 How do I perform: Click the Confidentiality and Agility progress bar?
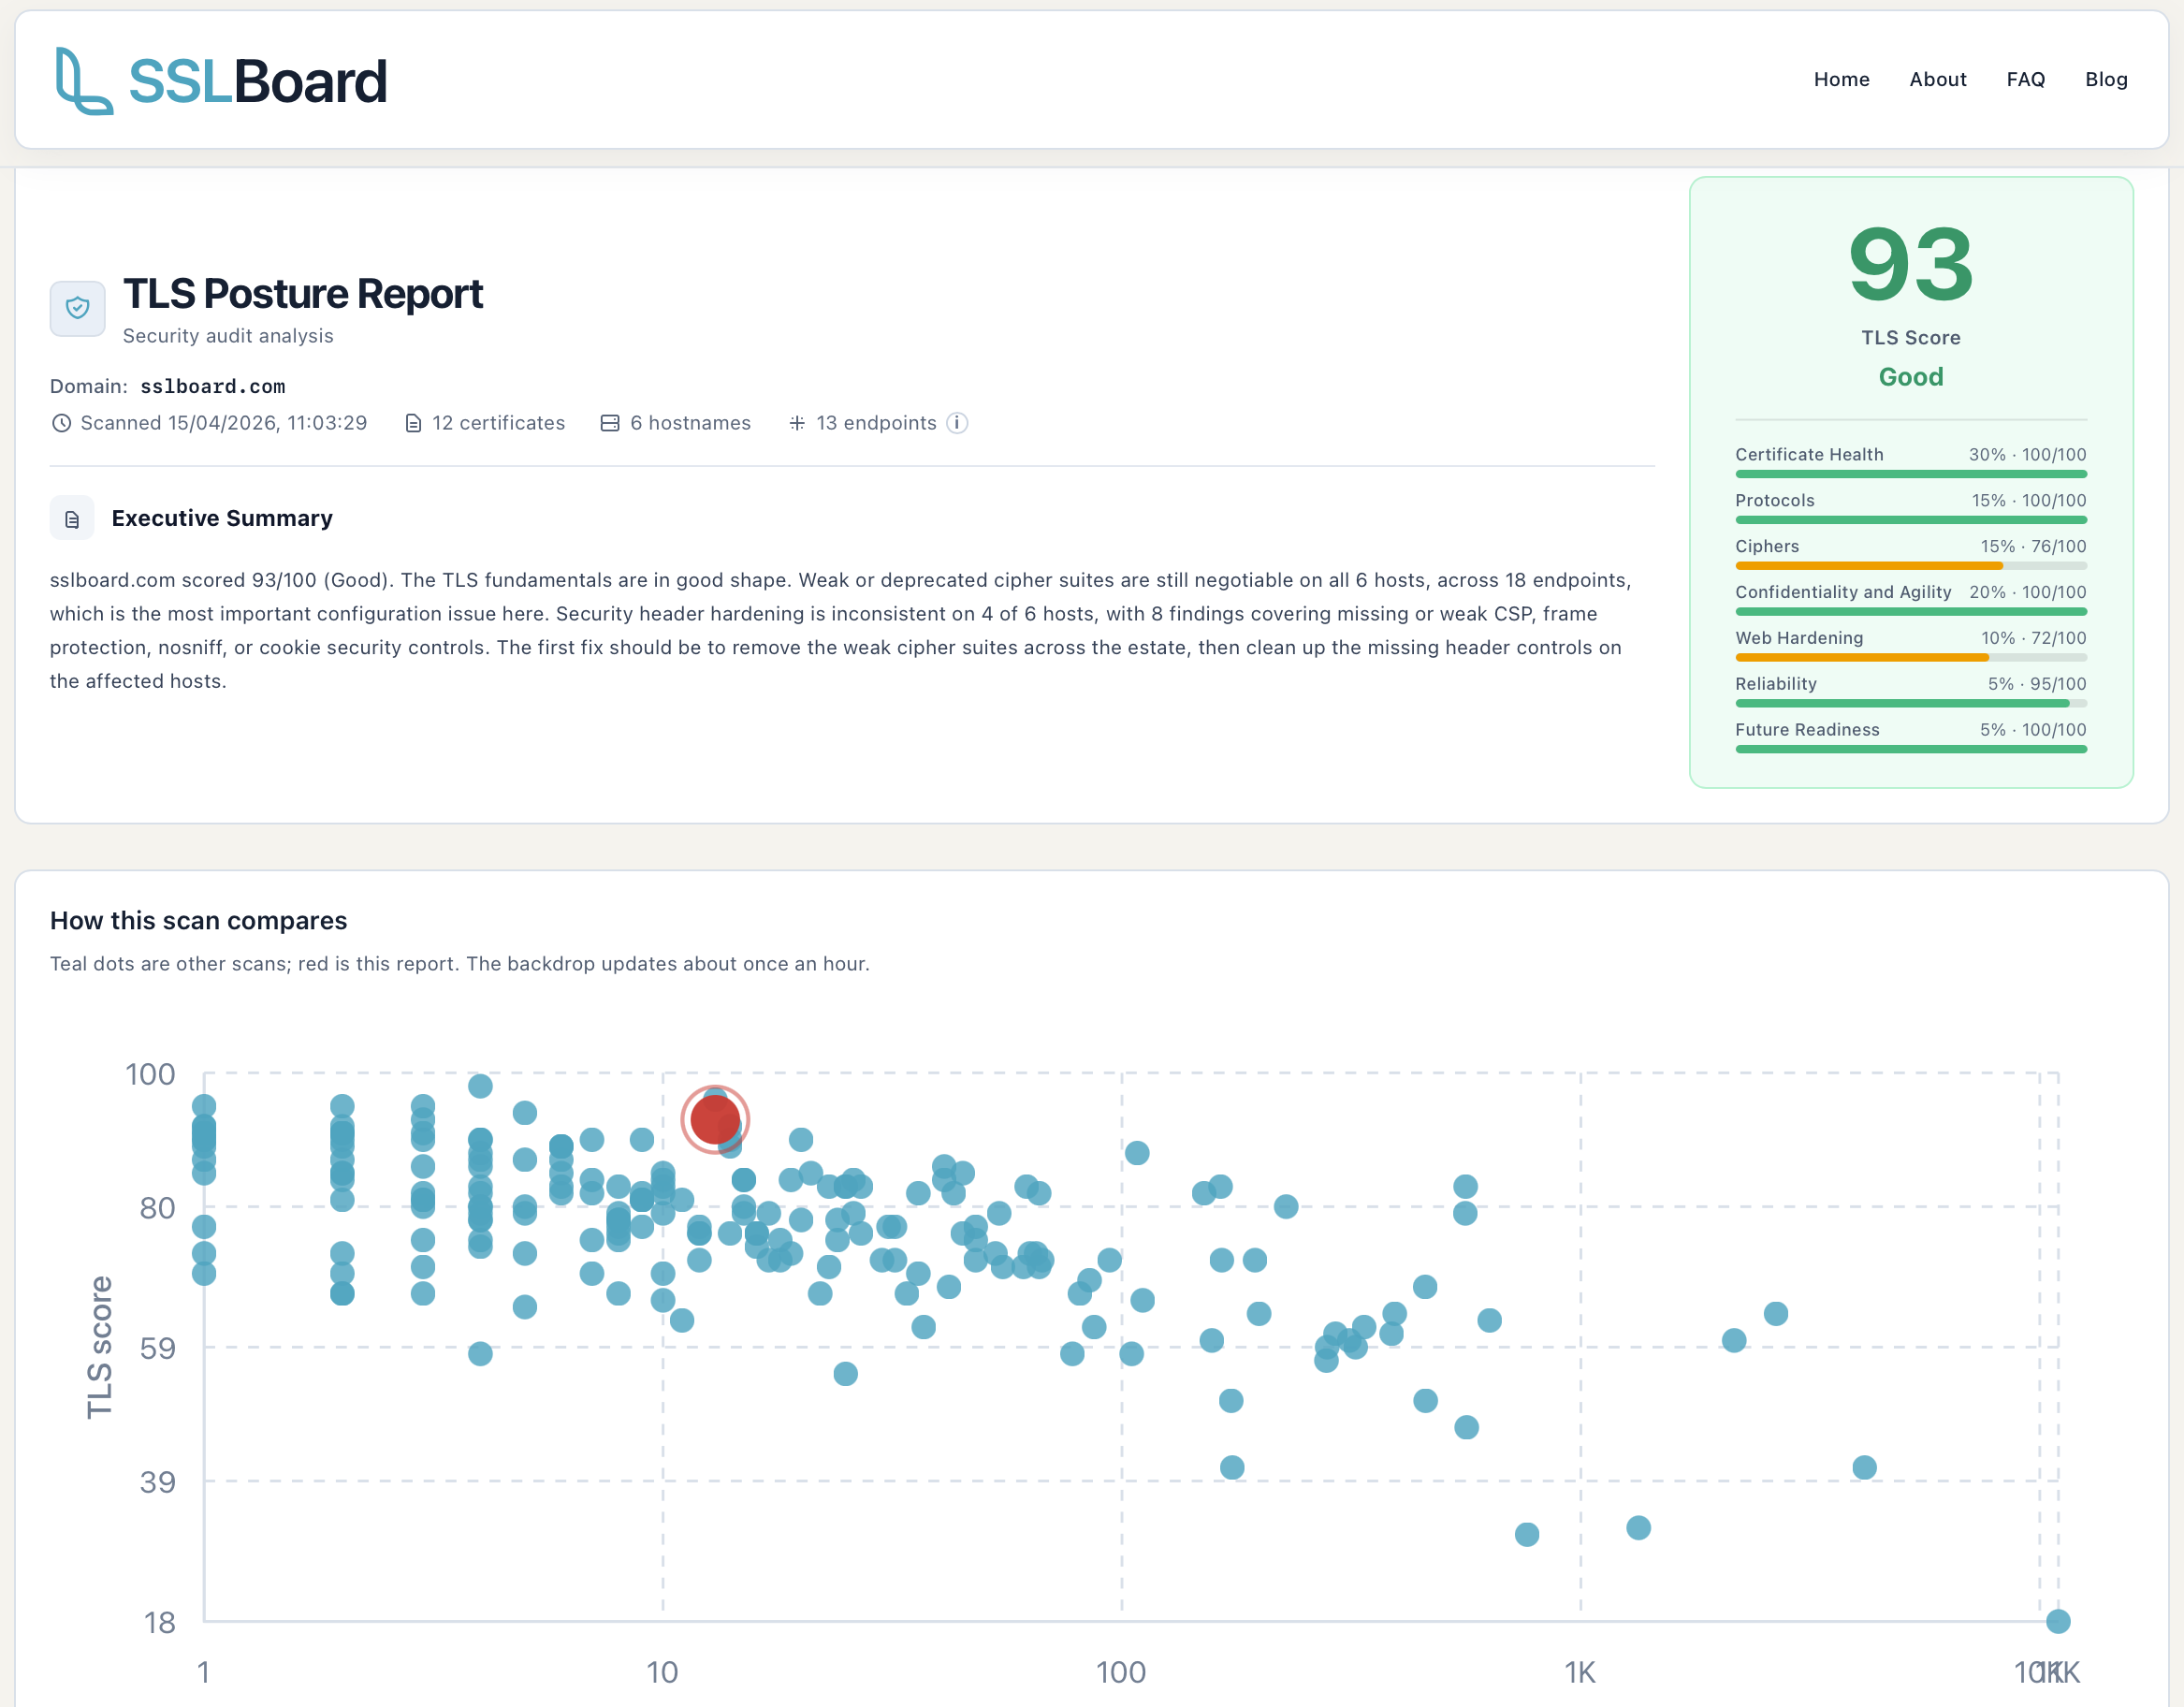[1910, 612]
